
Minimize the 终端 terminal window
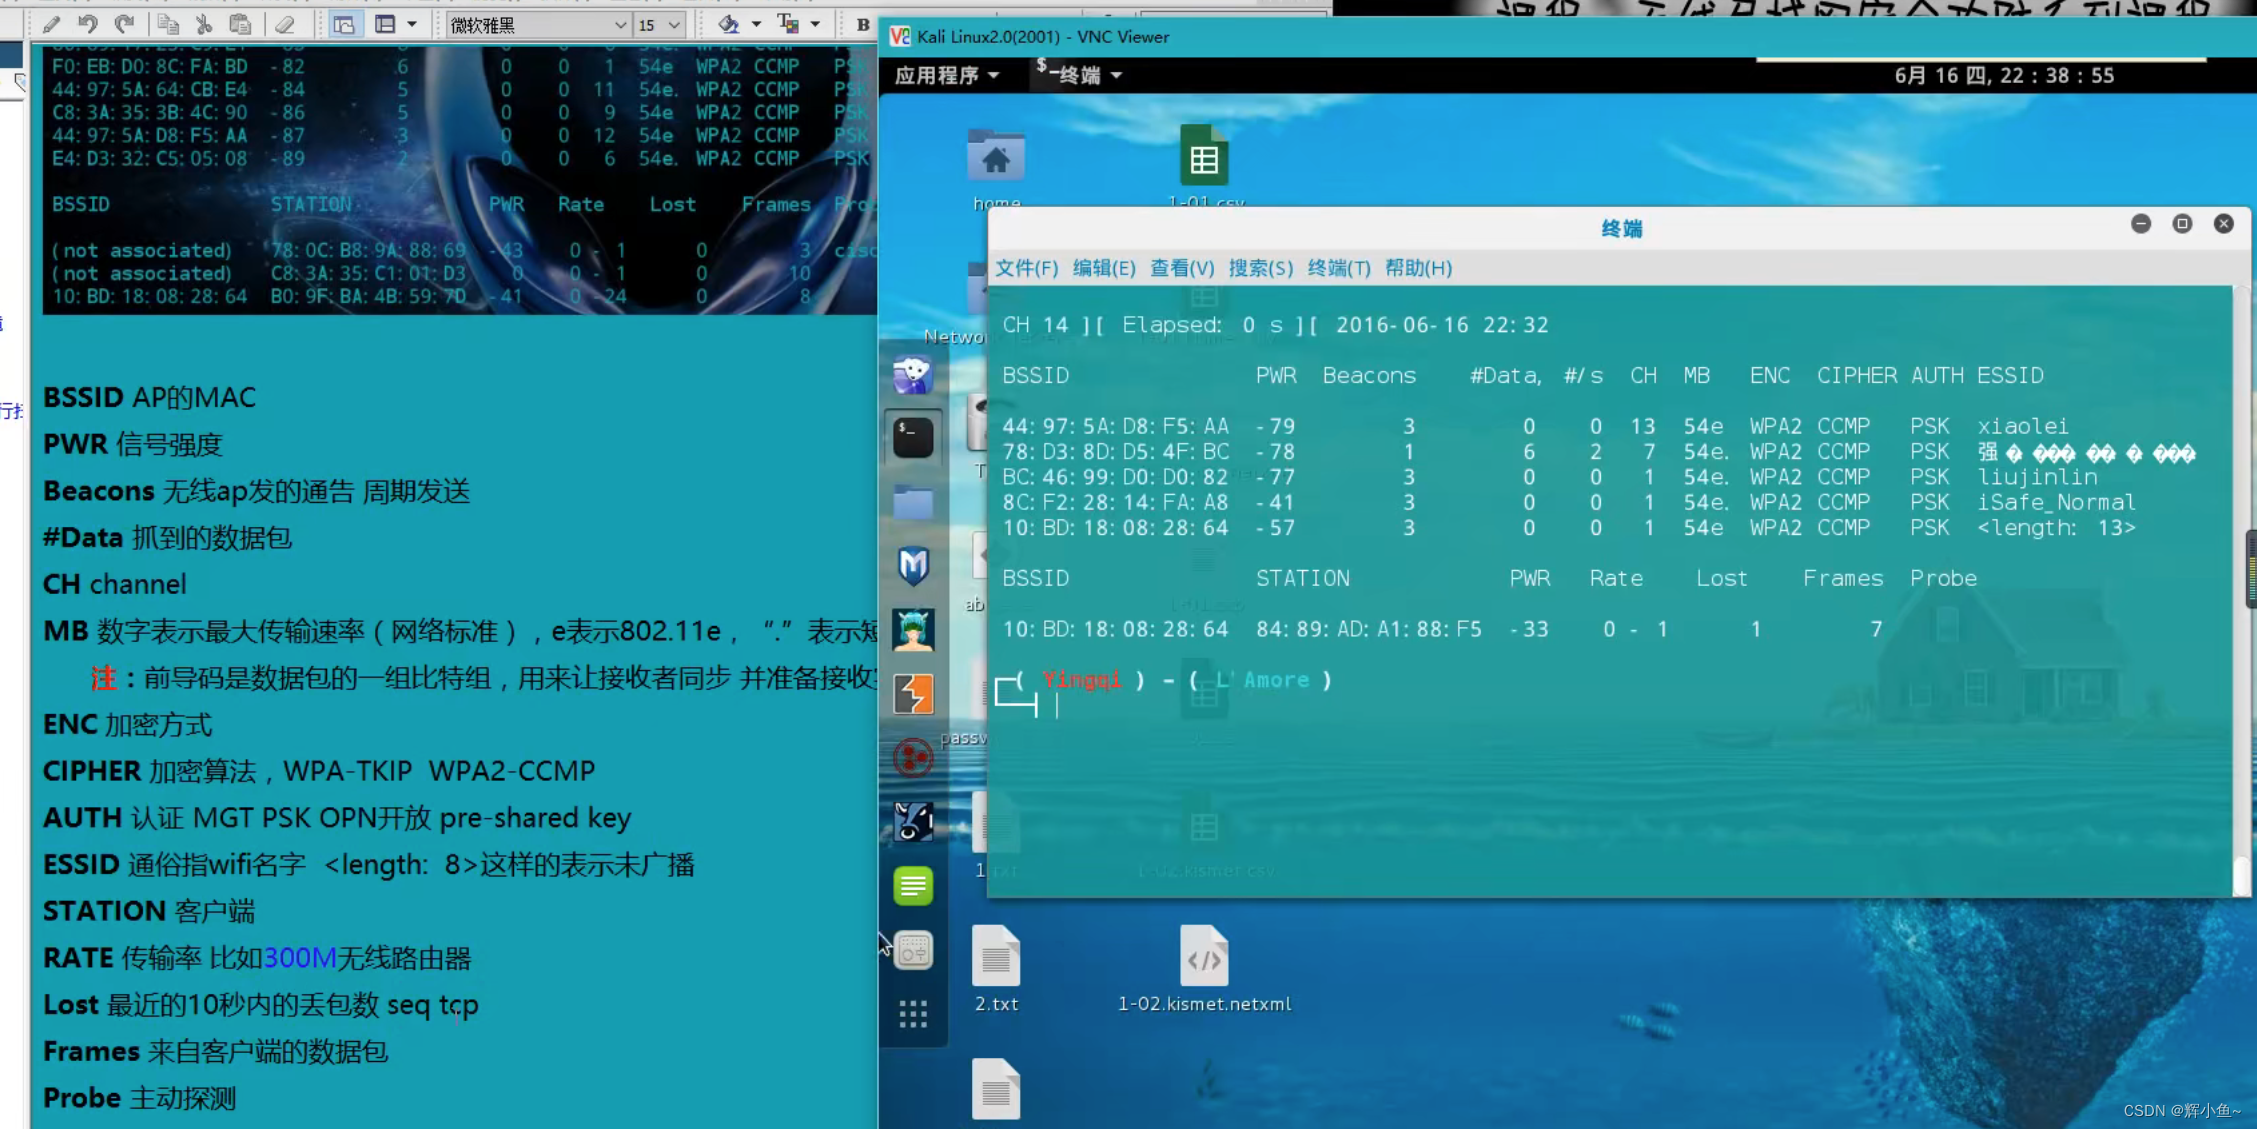[x=2141, y=224]
